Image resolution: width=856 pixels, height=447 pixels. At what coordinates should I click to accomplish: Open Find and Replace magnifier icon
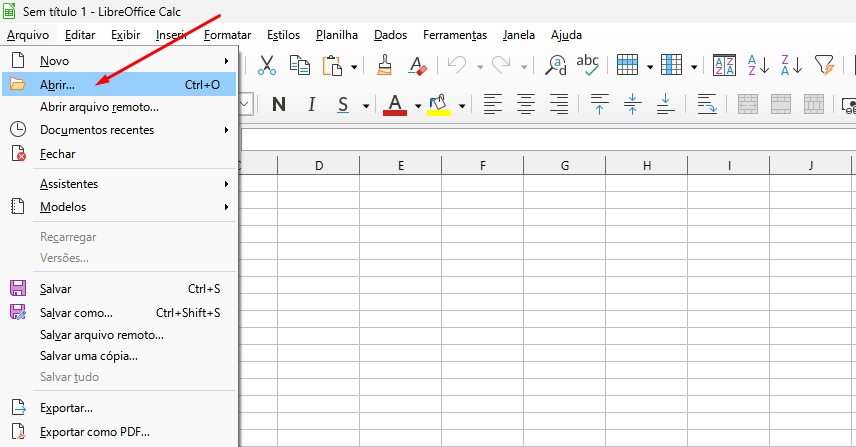click(x=556, y=66)
